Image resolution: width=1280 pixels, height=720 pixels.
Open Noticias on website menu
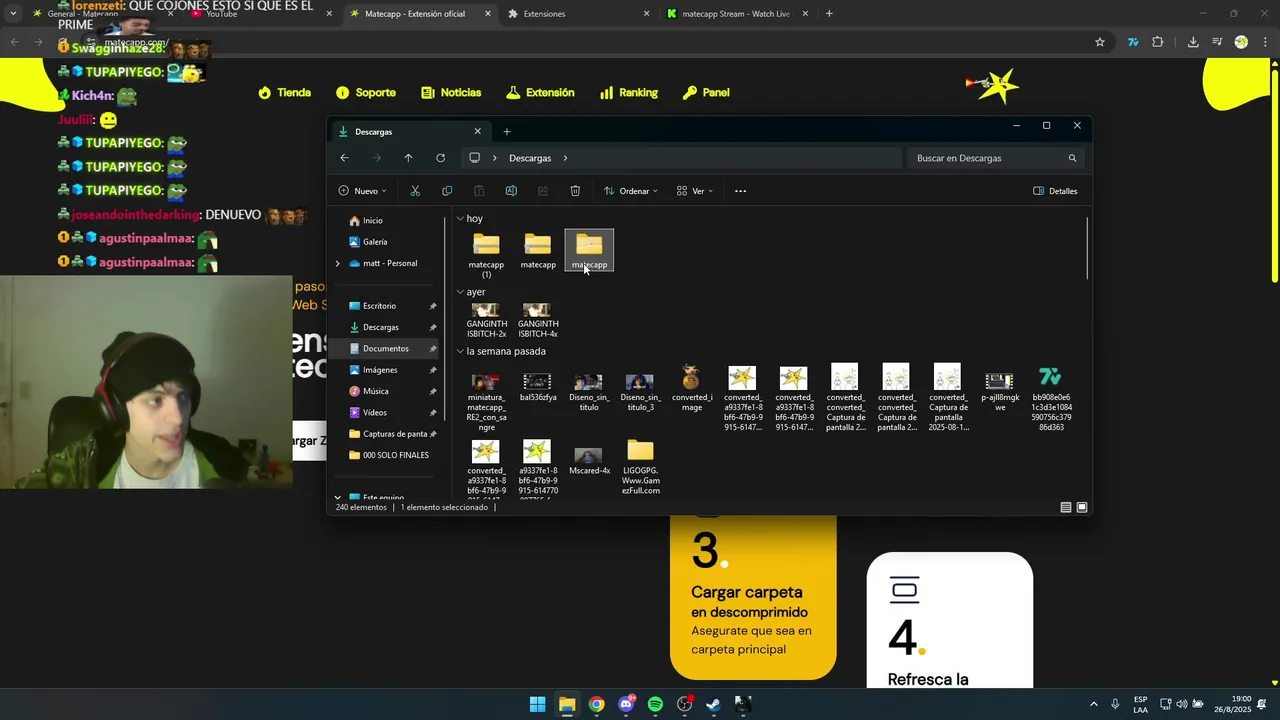point(451,93)
